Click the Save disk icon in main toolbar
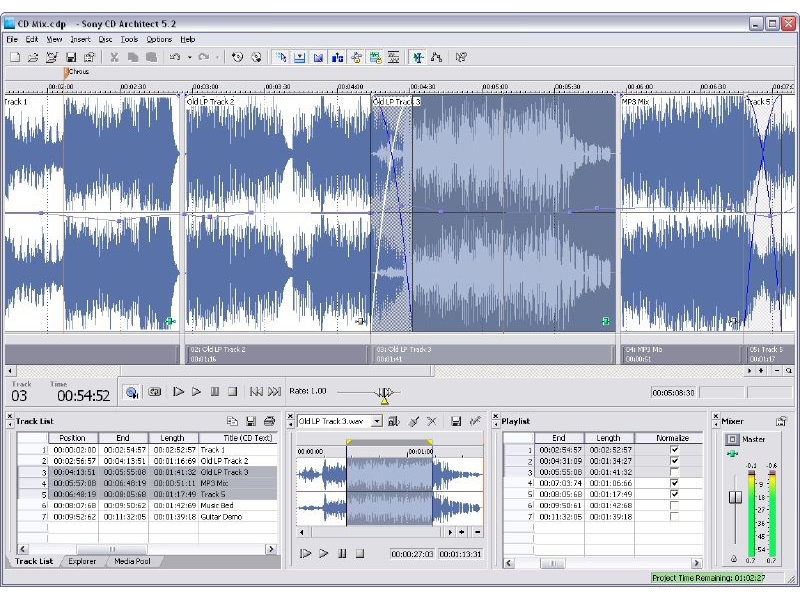This screenshot has height=600, width=800. click(x=71, y=57)
